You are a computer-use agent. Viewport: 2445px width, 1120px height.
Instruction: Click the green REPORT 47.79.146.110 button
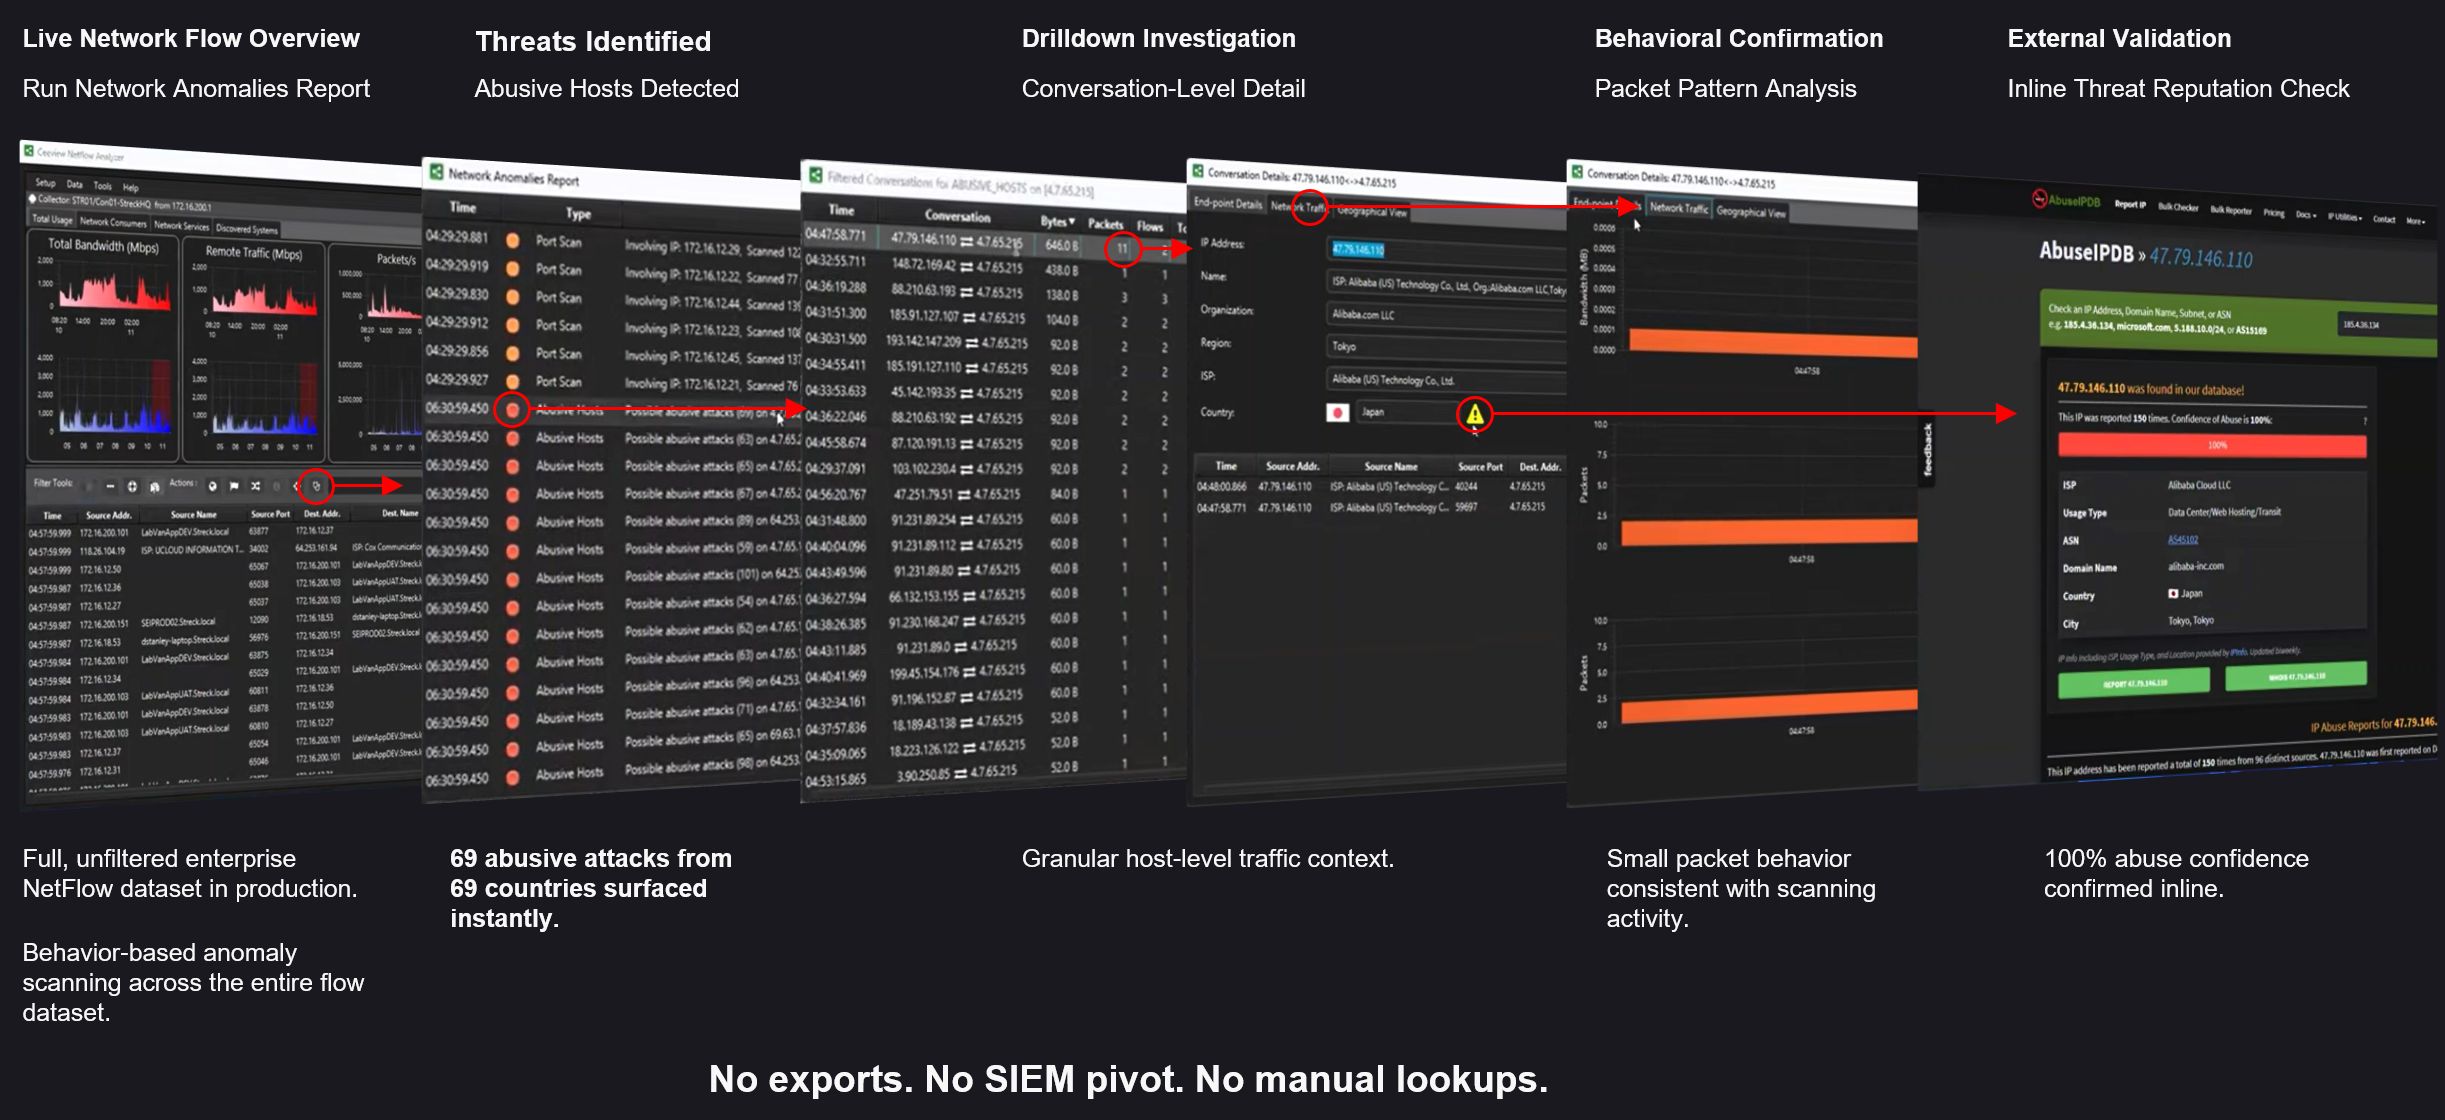pyautogui.click(x=2133, y=683)
